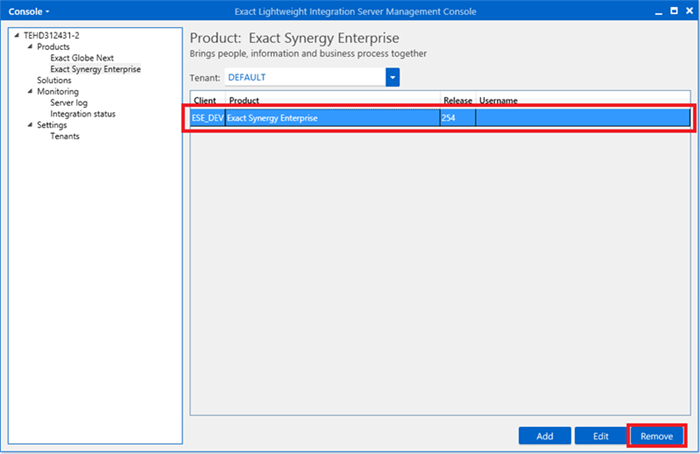Click the Remove button
This screenshot has width=700, height=454.
656,436
